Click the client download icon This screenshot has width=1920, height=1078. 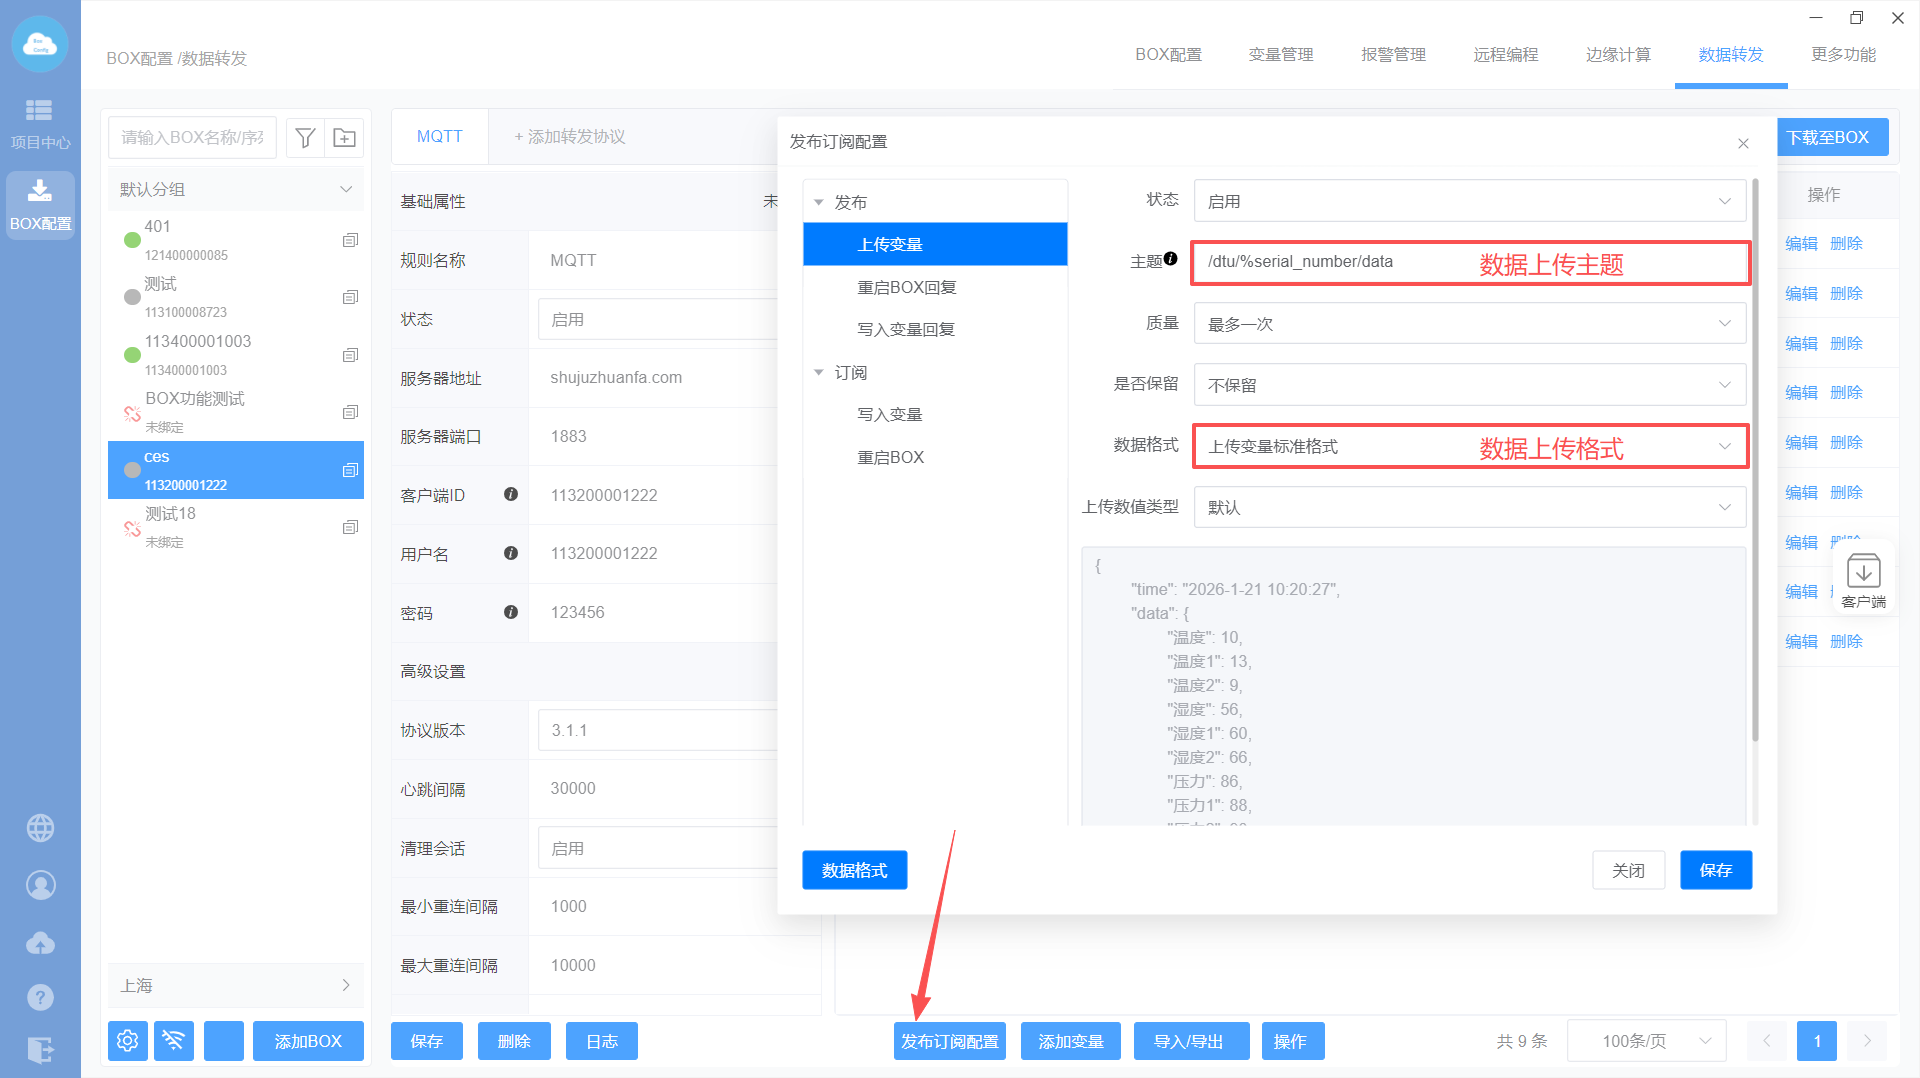click(1863, 580)
